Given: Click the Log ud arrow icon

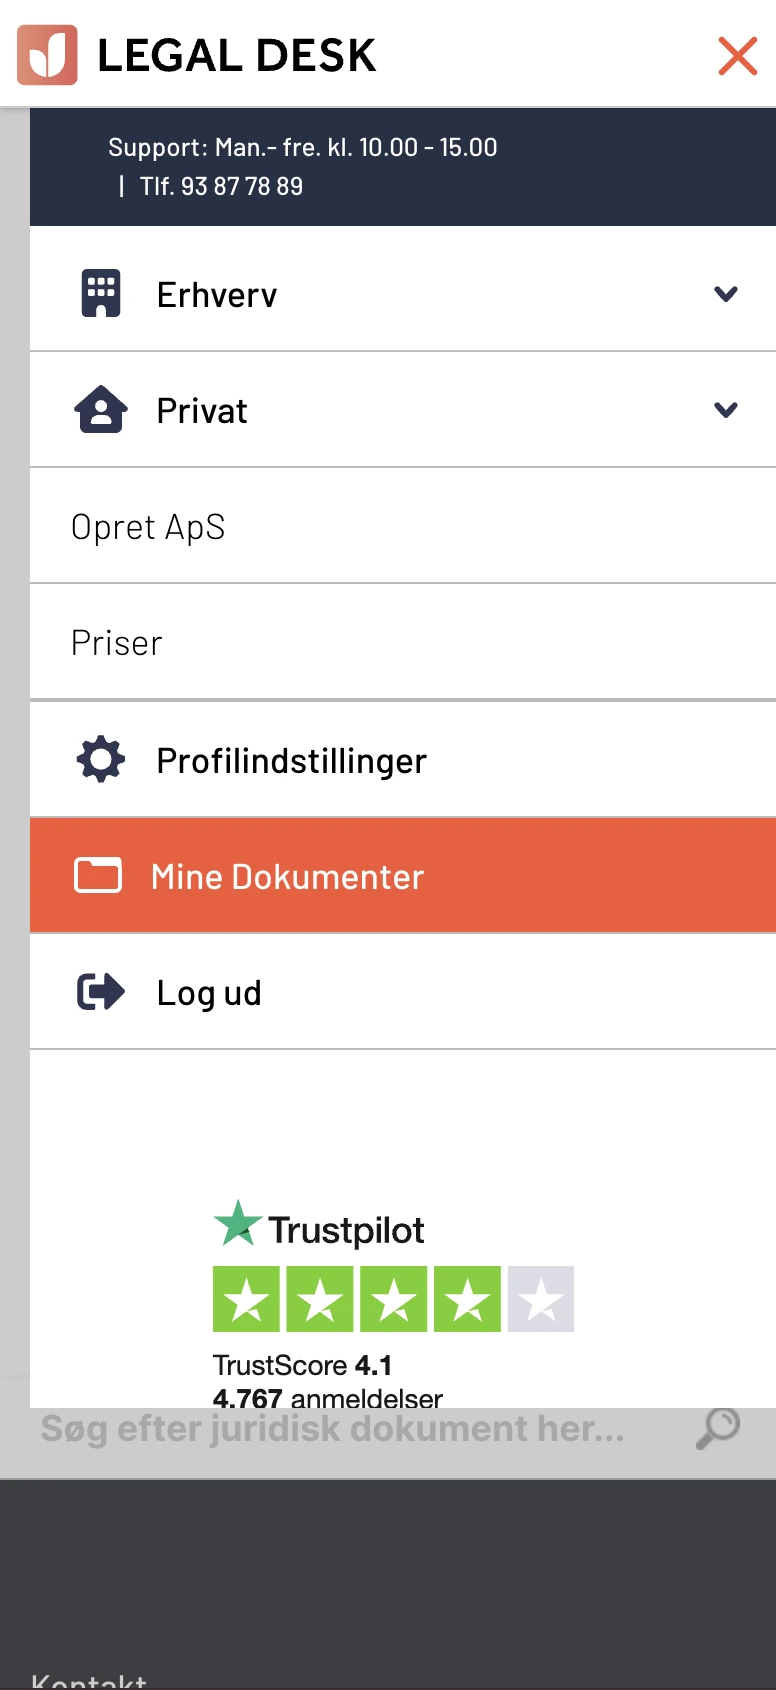Looking at the screenshot, I should (101, 992).
